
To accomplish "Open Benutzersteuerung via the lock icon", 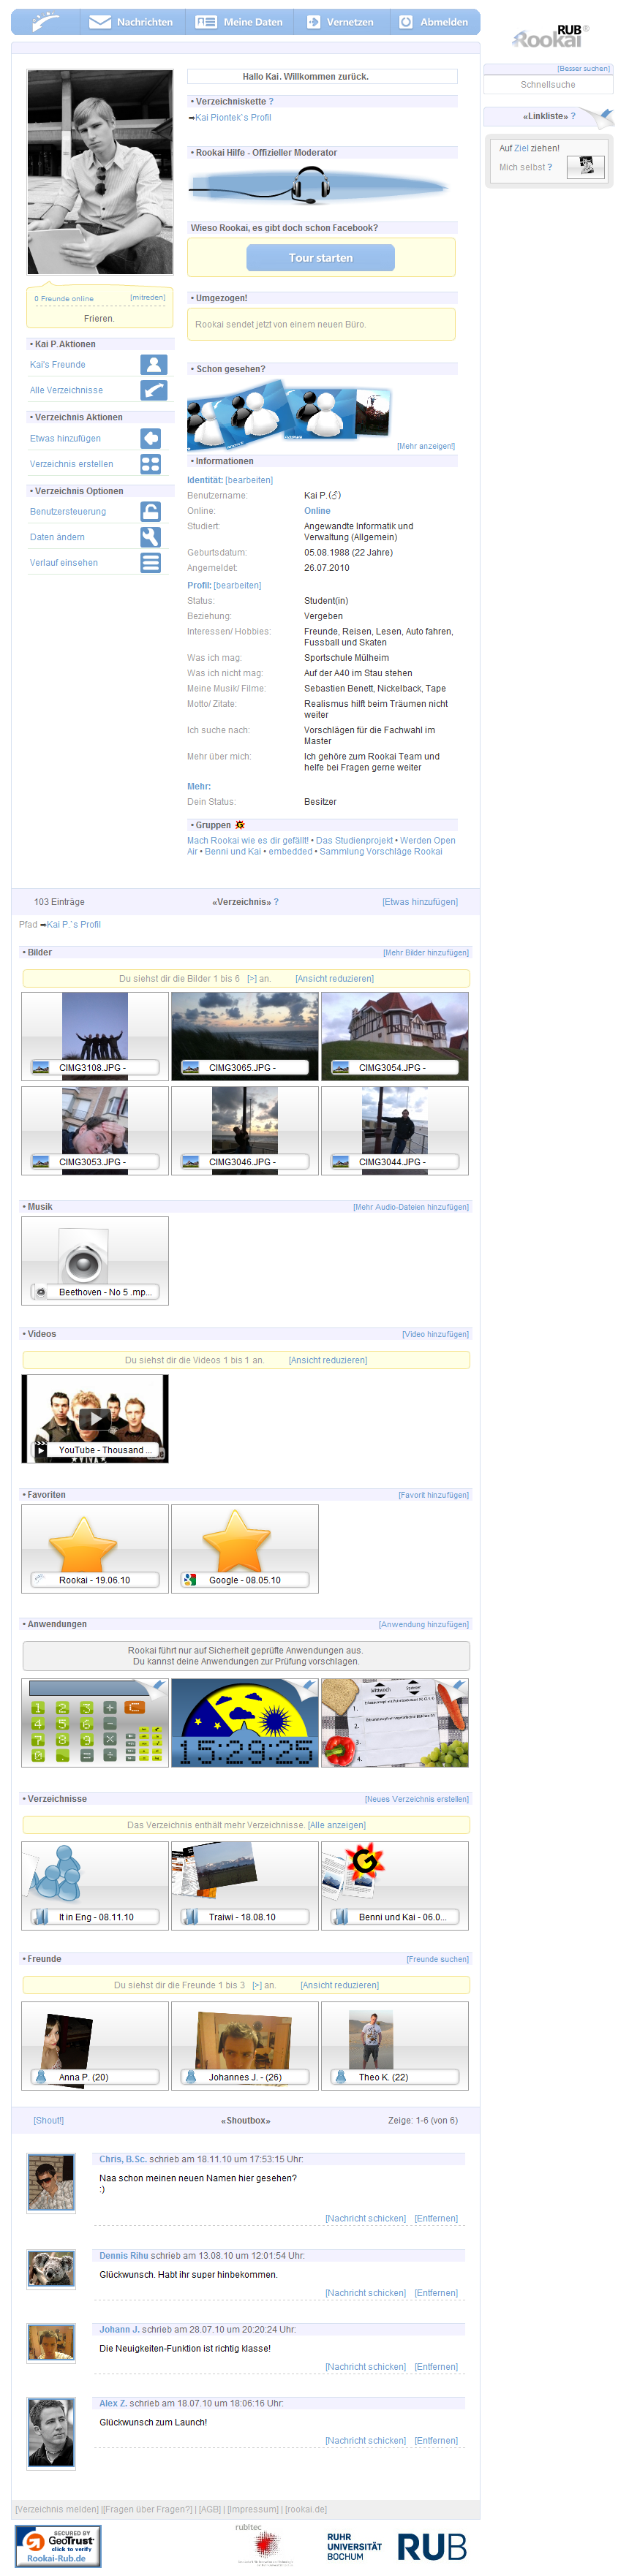I will coord(150,512).
